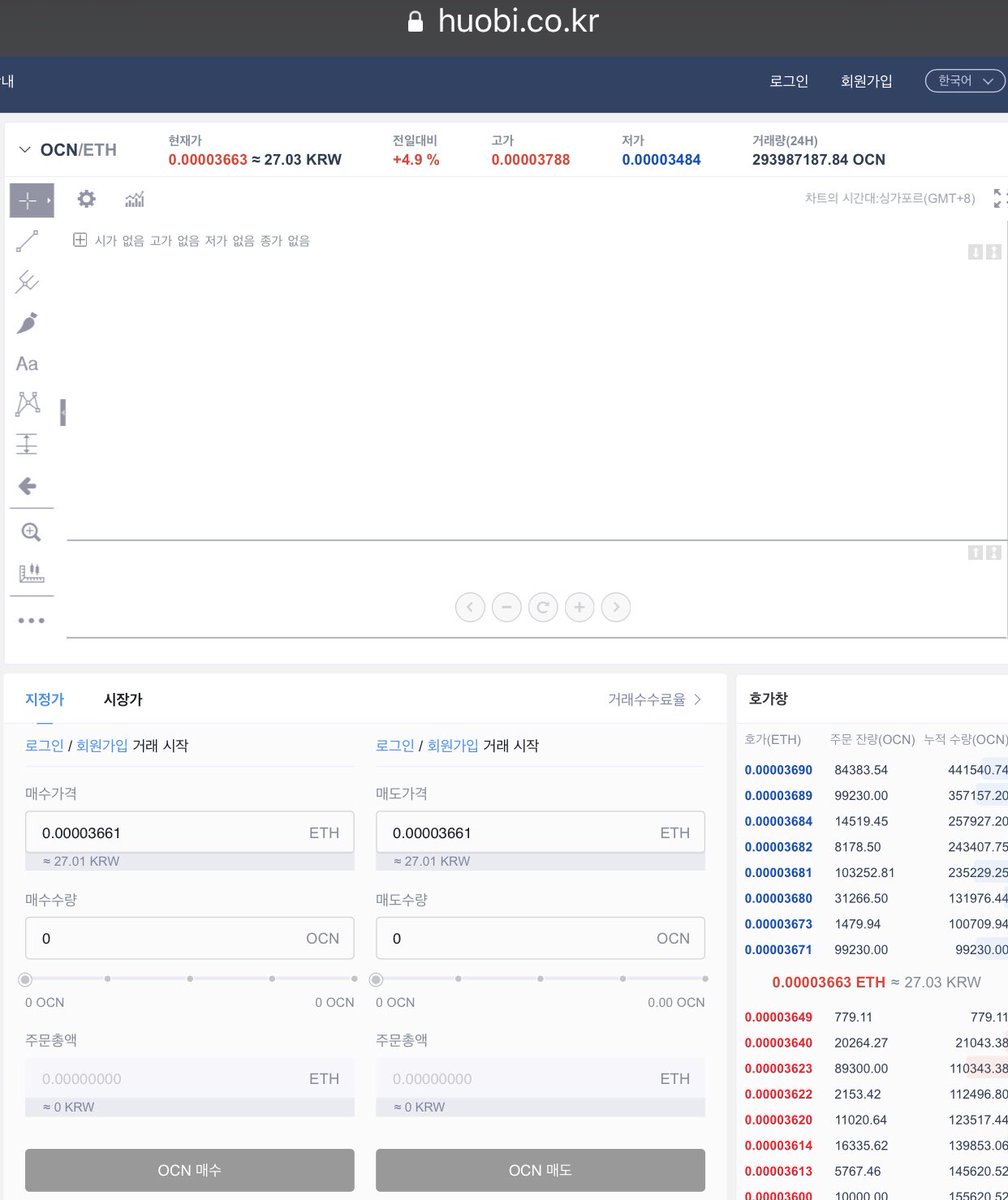Click the lock icon beside huobi.co.kr
Viewport: 1008px width, 1200px height.
pyautogui.click(x=416, y=21)
